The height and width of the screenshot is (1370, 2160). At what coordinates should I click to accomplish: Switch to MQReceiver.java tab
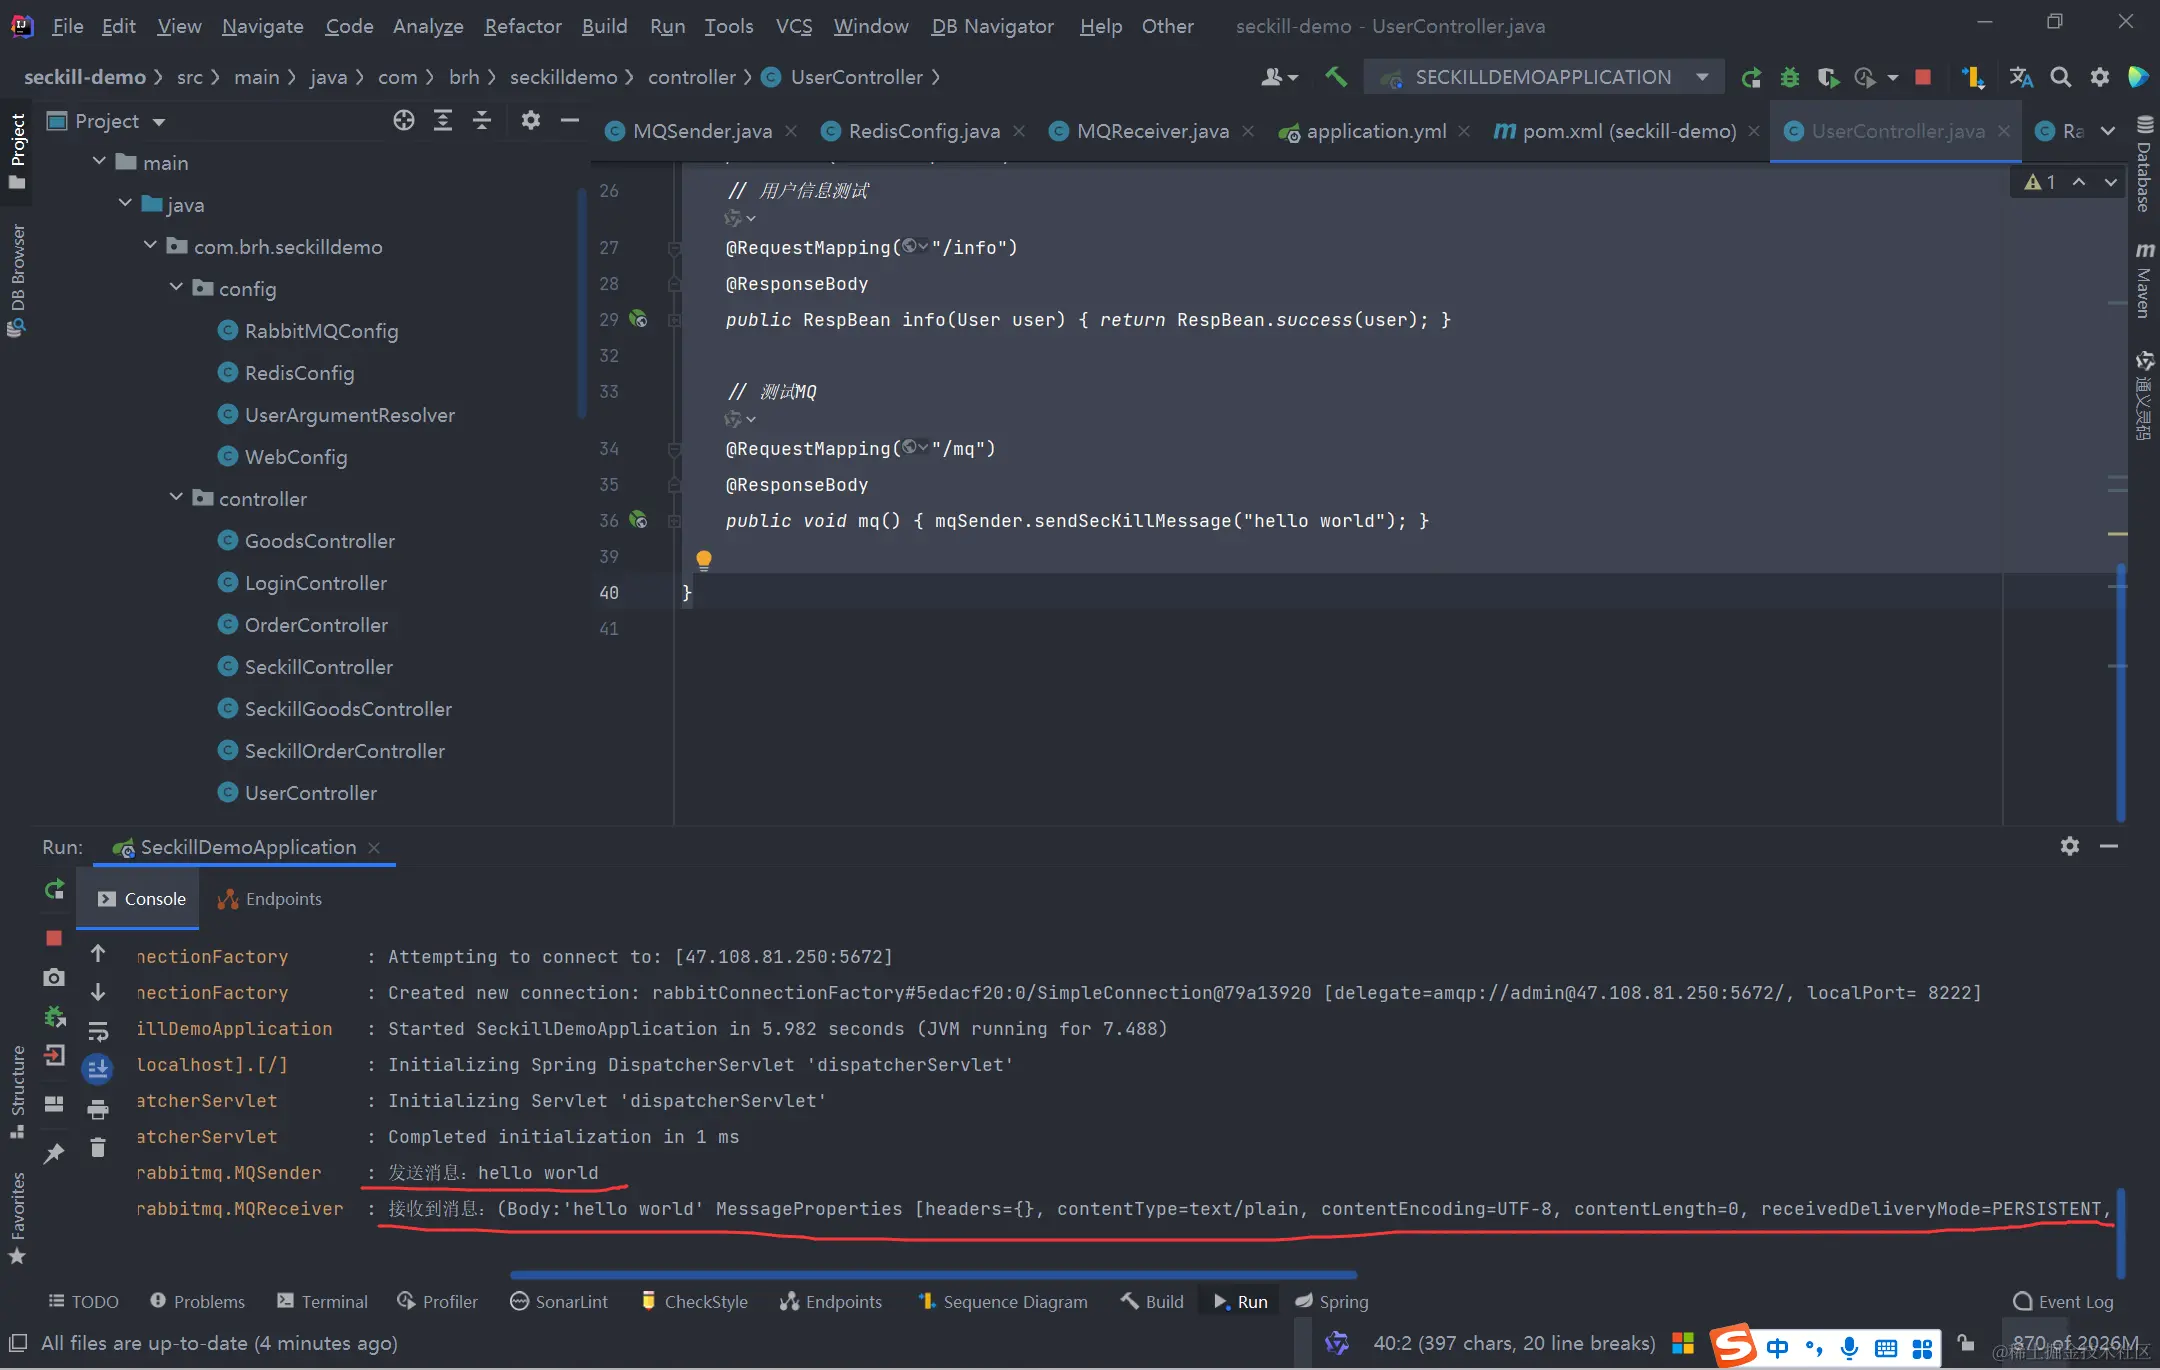[1152, 131]
